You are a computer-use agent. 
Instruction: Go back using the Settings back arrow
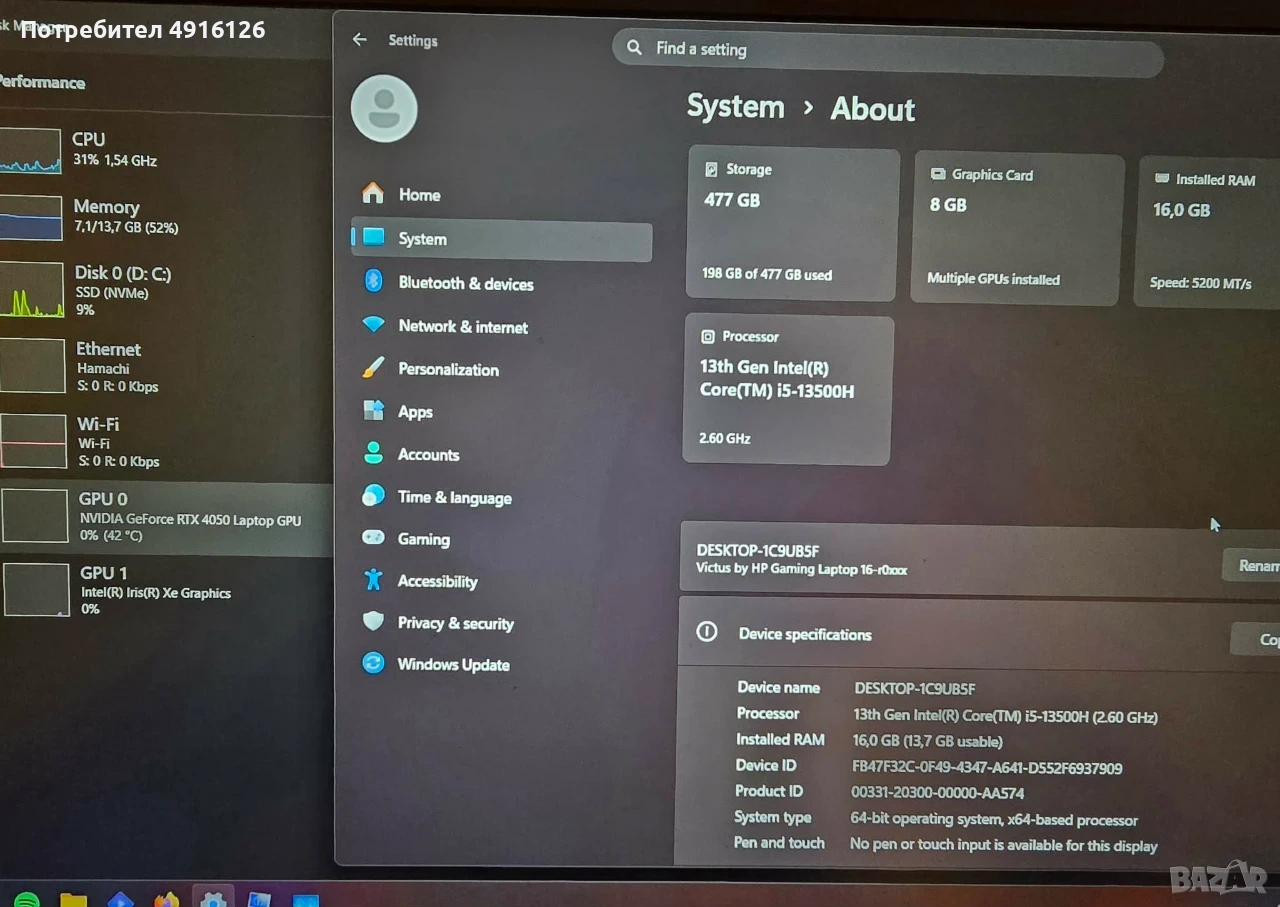(x=360, y=40)
